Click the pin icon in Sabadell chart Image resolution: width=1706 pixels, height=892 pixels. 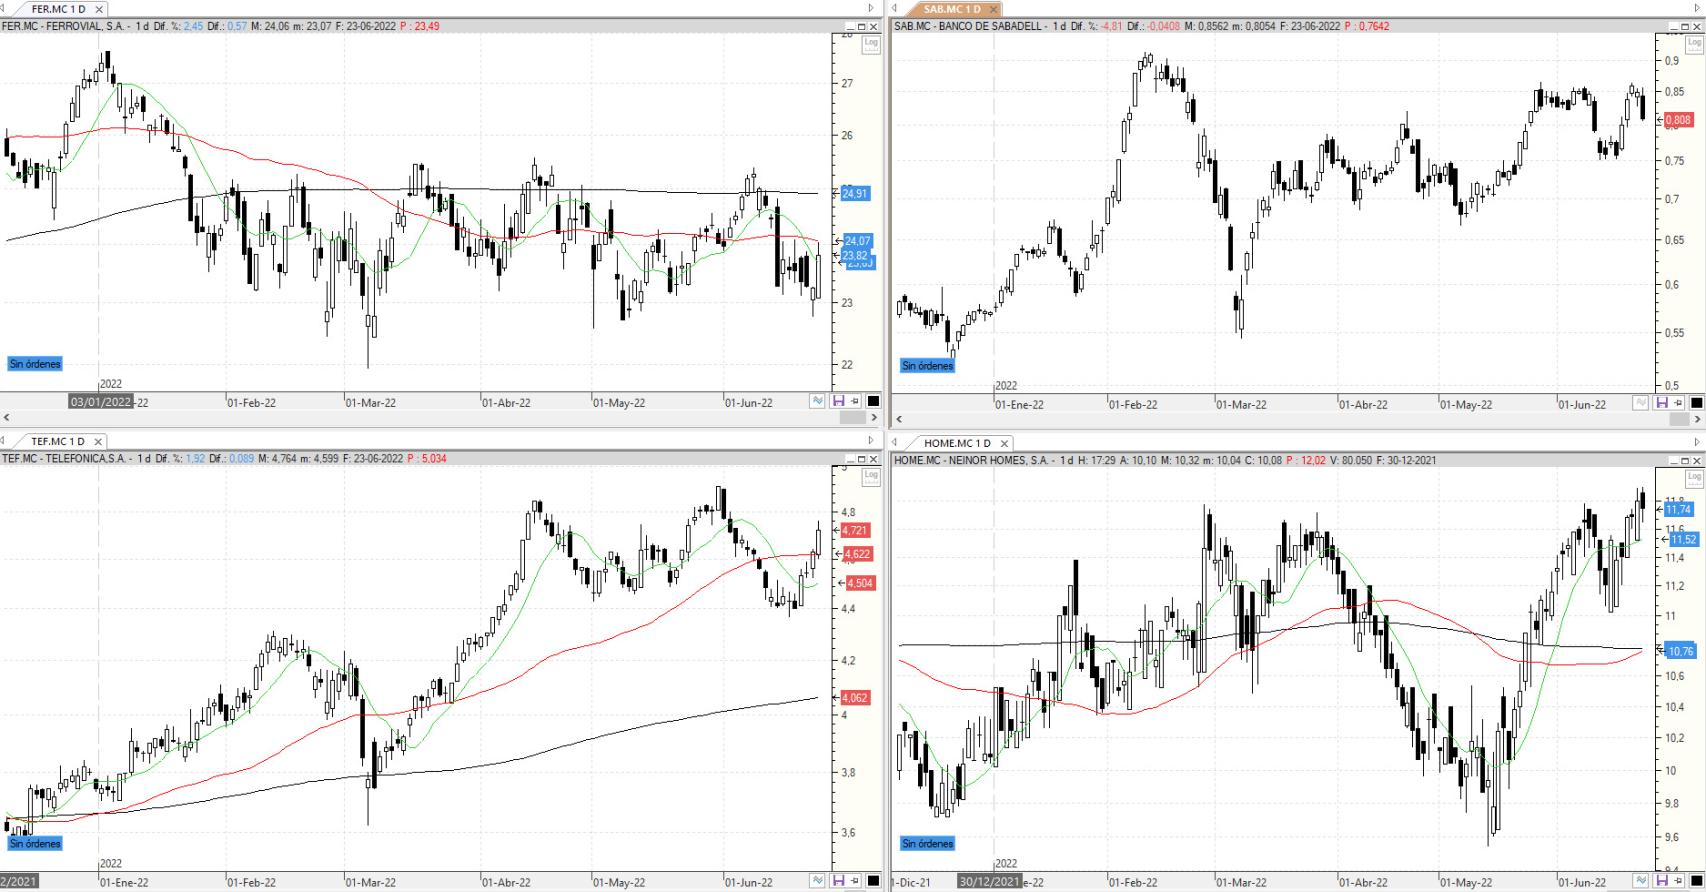(x=1679, y=403)
